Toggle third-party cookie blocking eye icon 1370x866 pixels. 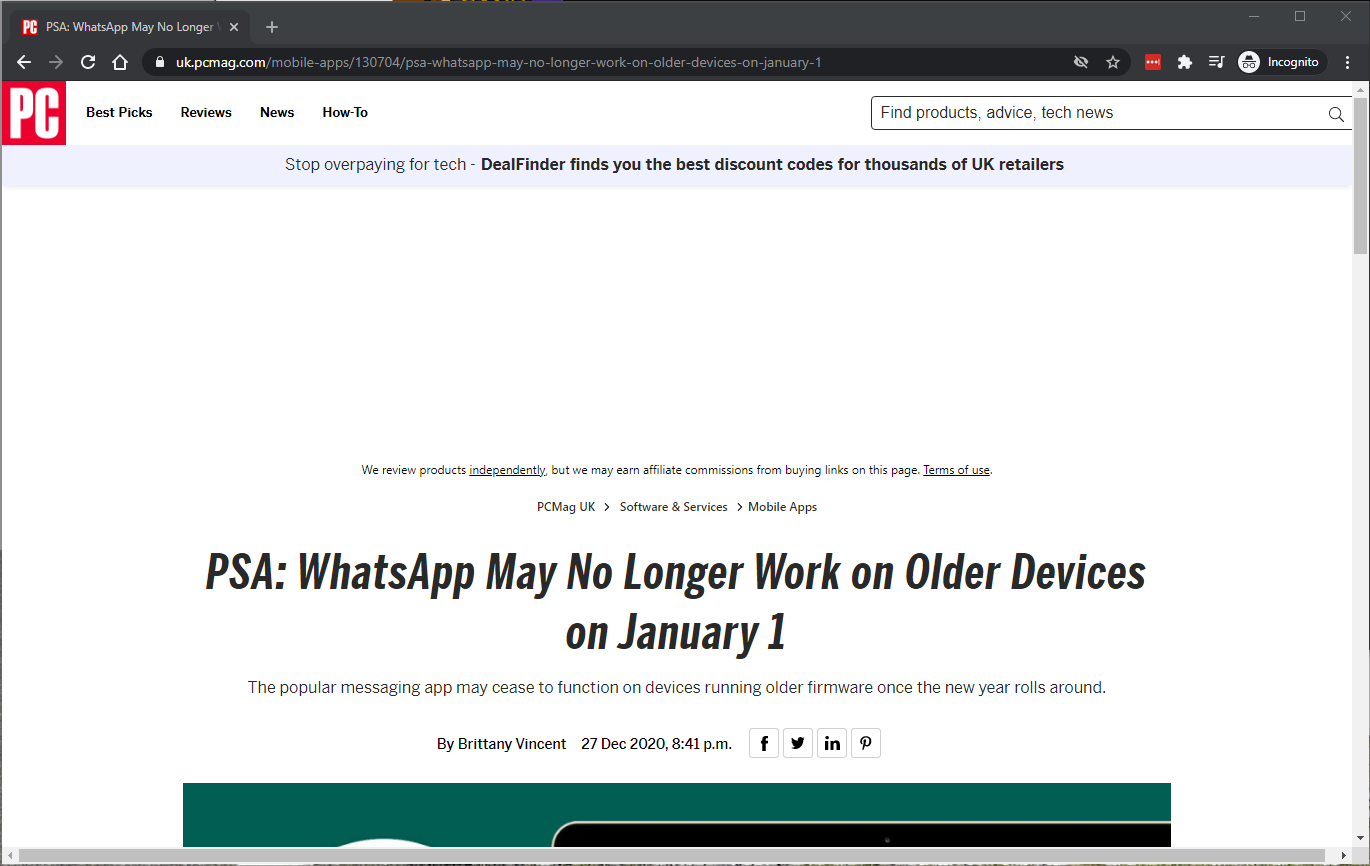[x=1081, y=62]
